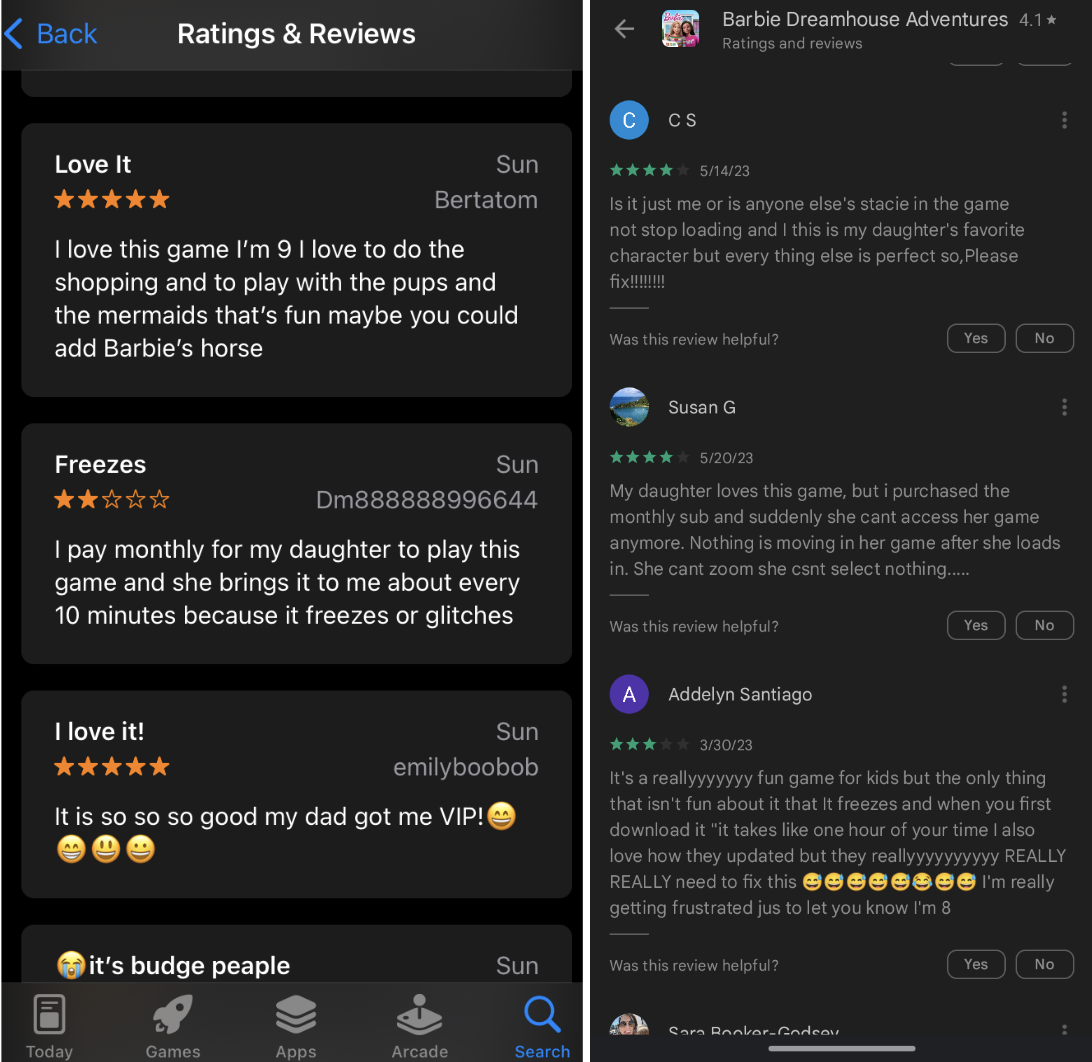The width and height of the screenshot is (1092, 1062).
Task: Mark C S review as helpful Yes
Action: tap(976, 338)
